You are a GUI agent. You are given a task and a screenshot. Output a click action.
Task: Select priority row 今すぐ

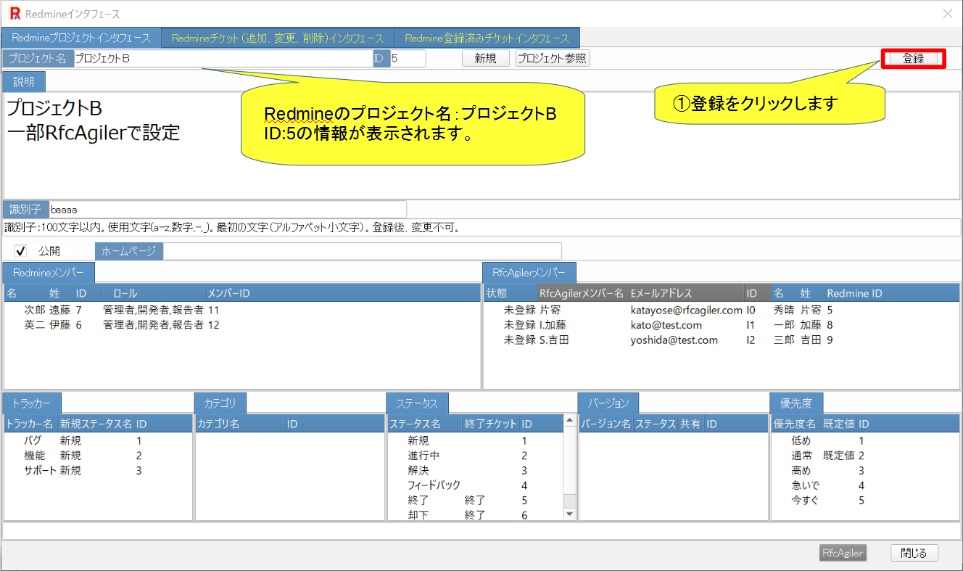tap(865, 500)
